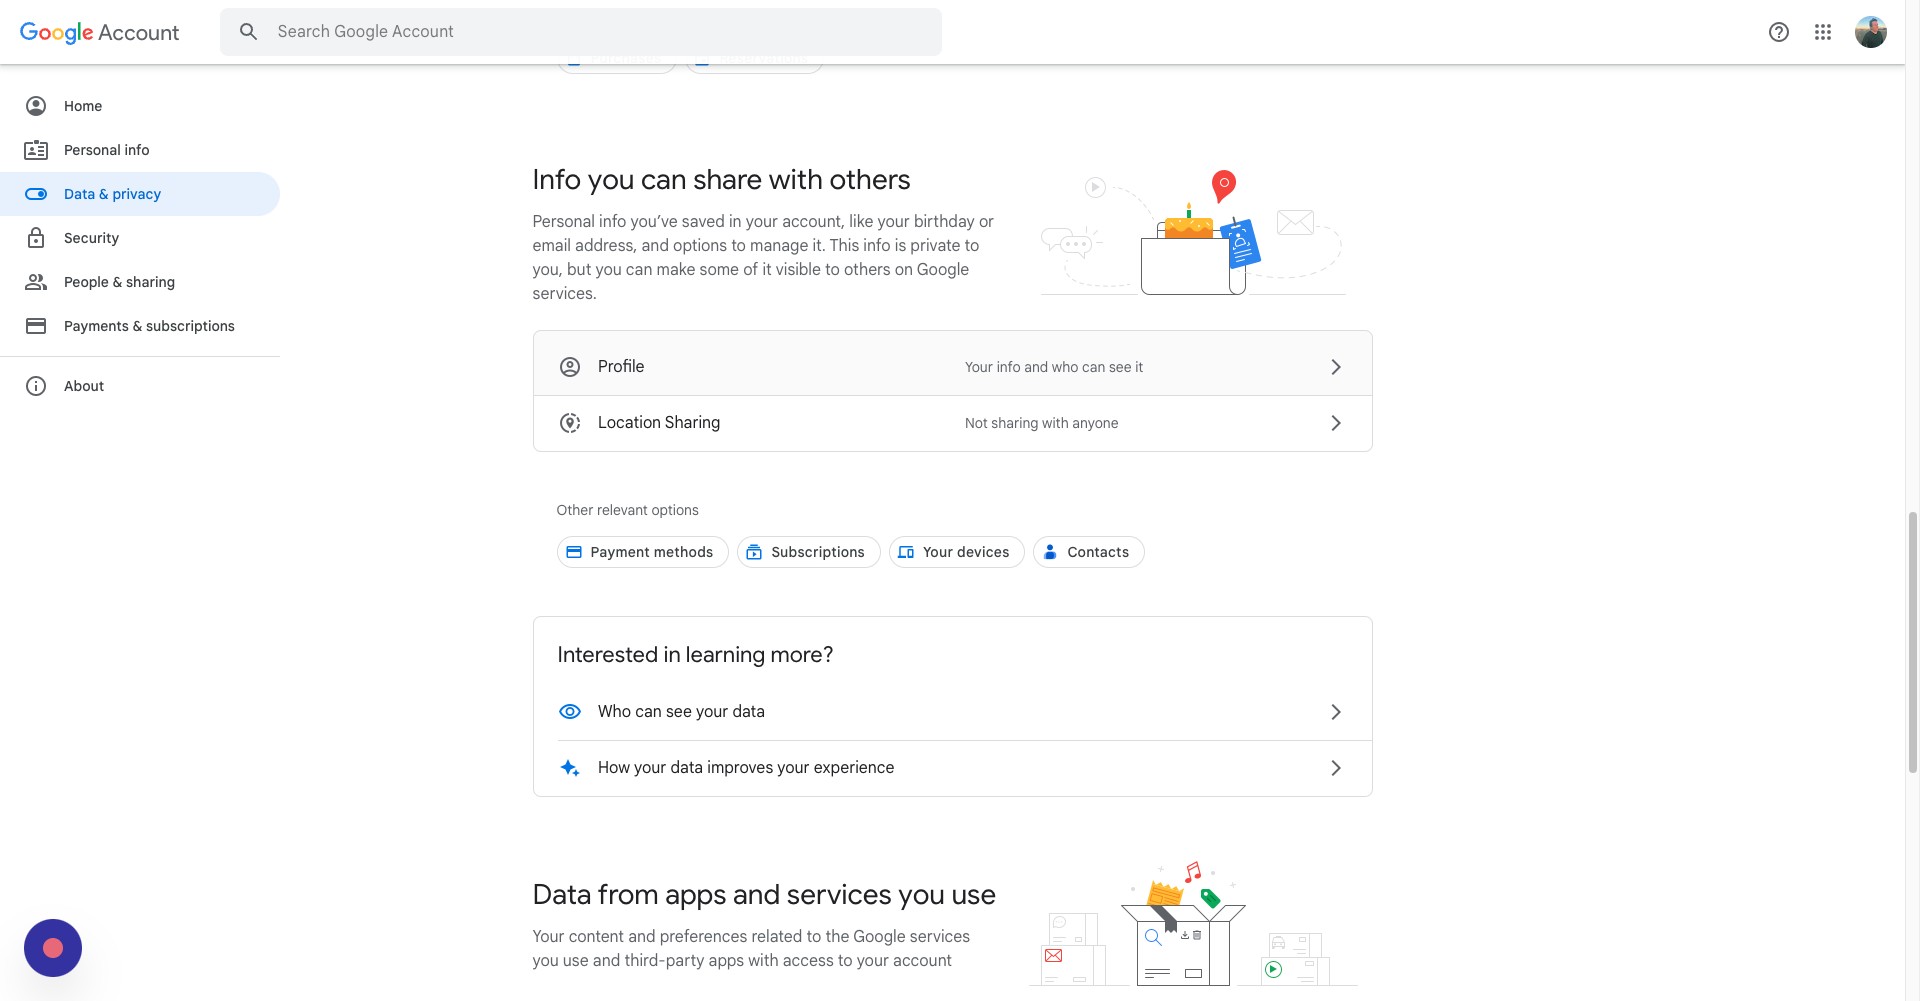This screenshot has width=1920, height=1001.
Task: Open the Google apps grid icon
Action: click(x=1823, y=32)
